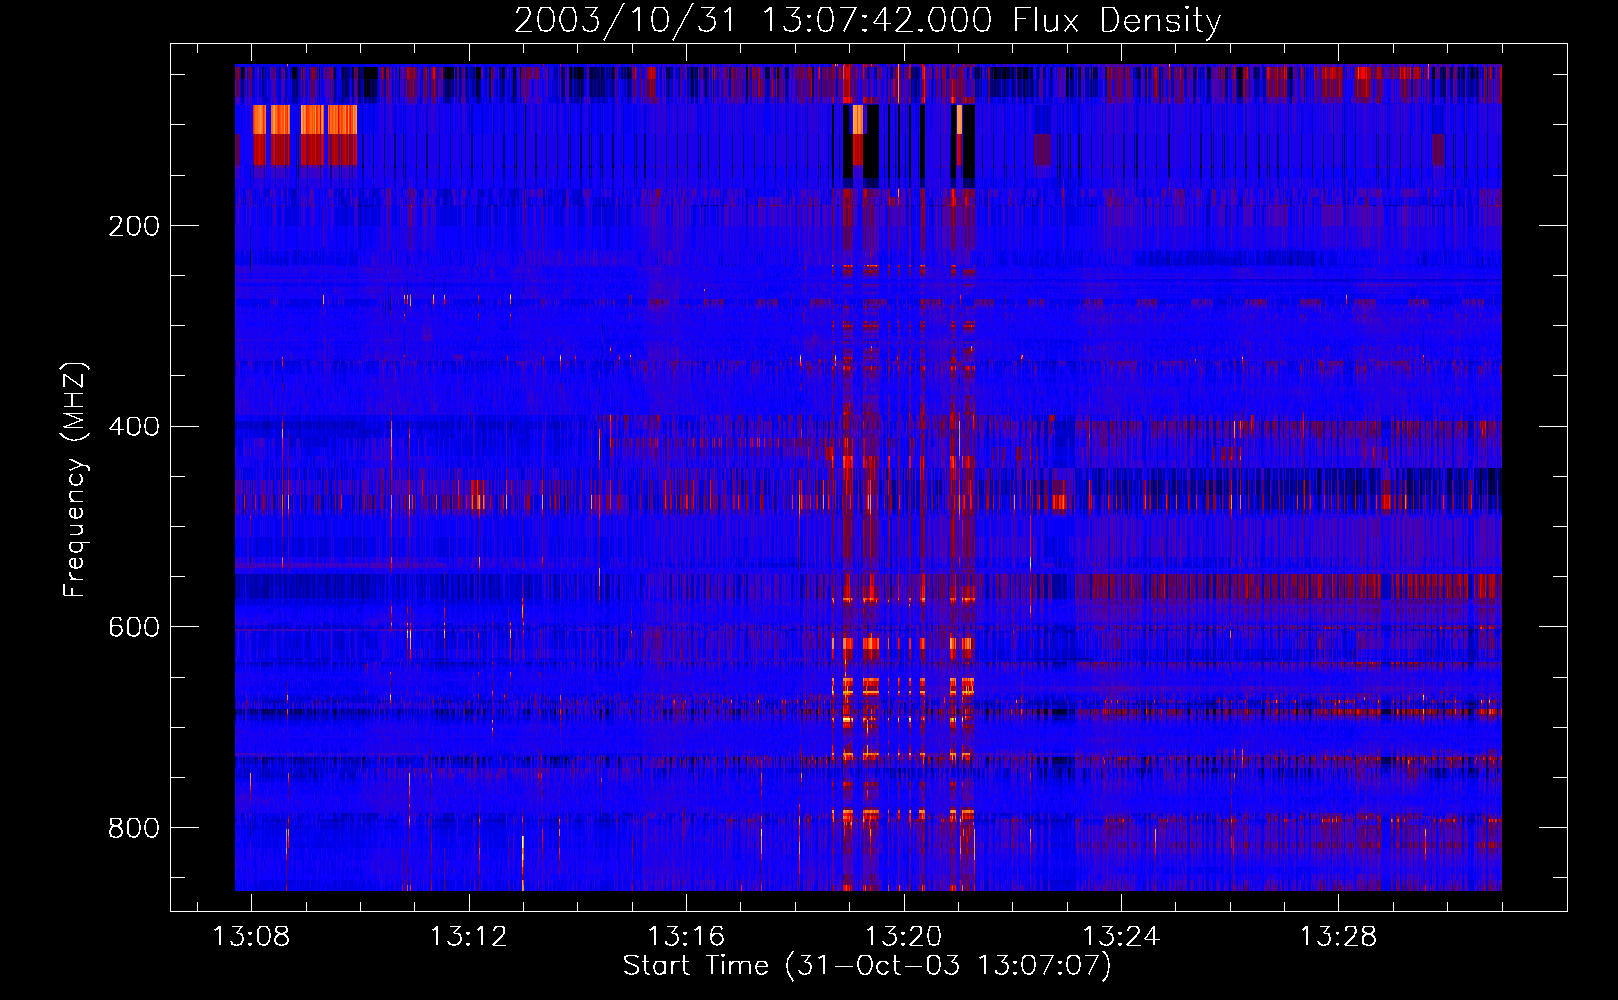
Task: Click the 400 frequency tick label
Action: [x=134, y=427]
